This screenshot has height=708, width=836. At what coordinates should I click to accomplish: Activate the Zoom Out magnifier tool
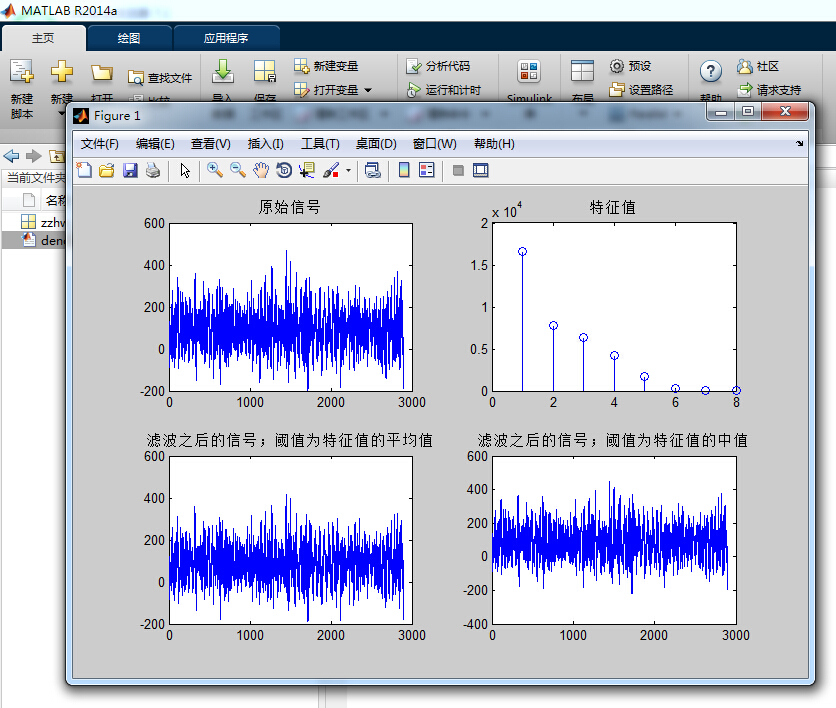pos(238,171)
